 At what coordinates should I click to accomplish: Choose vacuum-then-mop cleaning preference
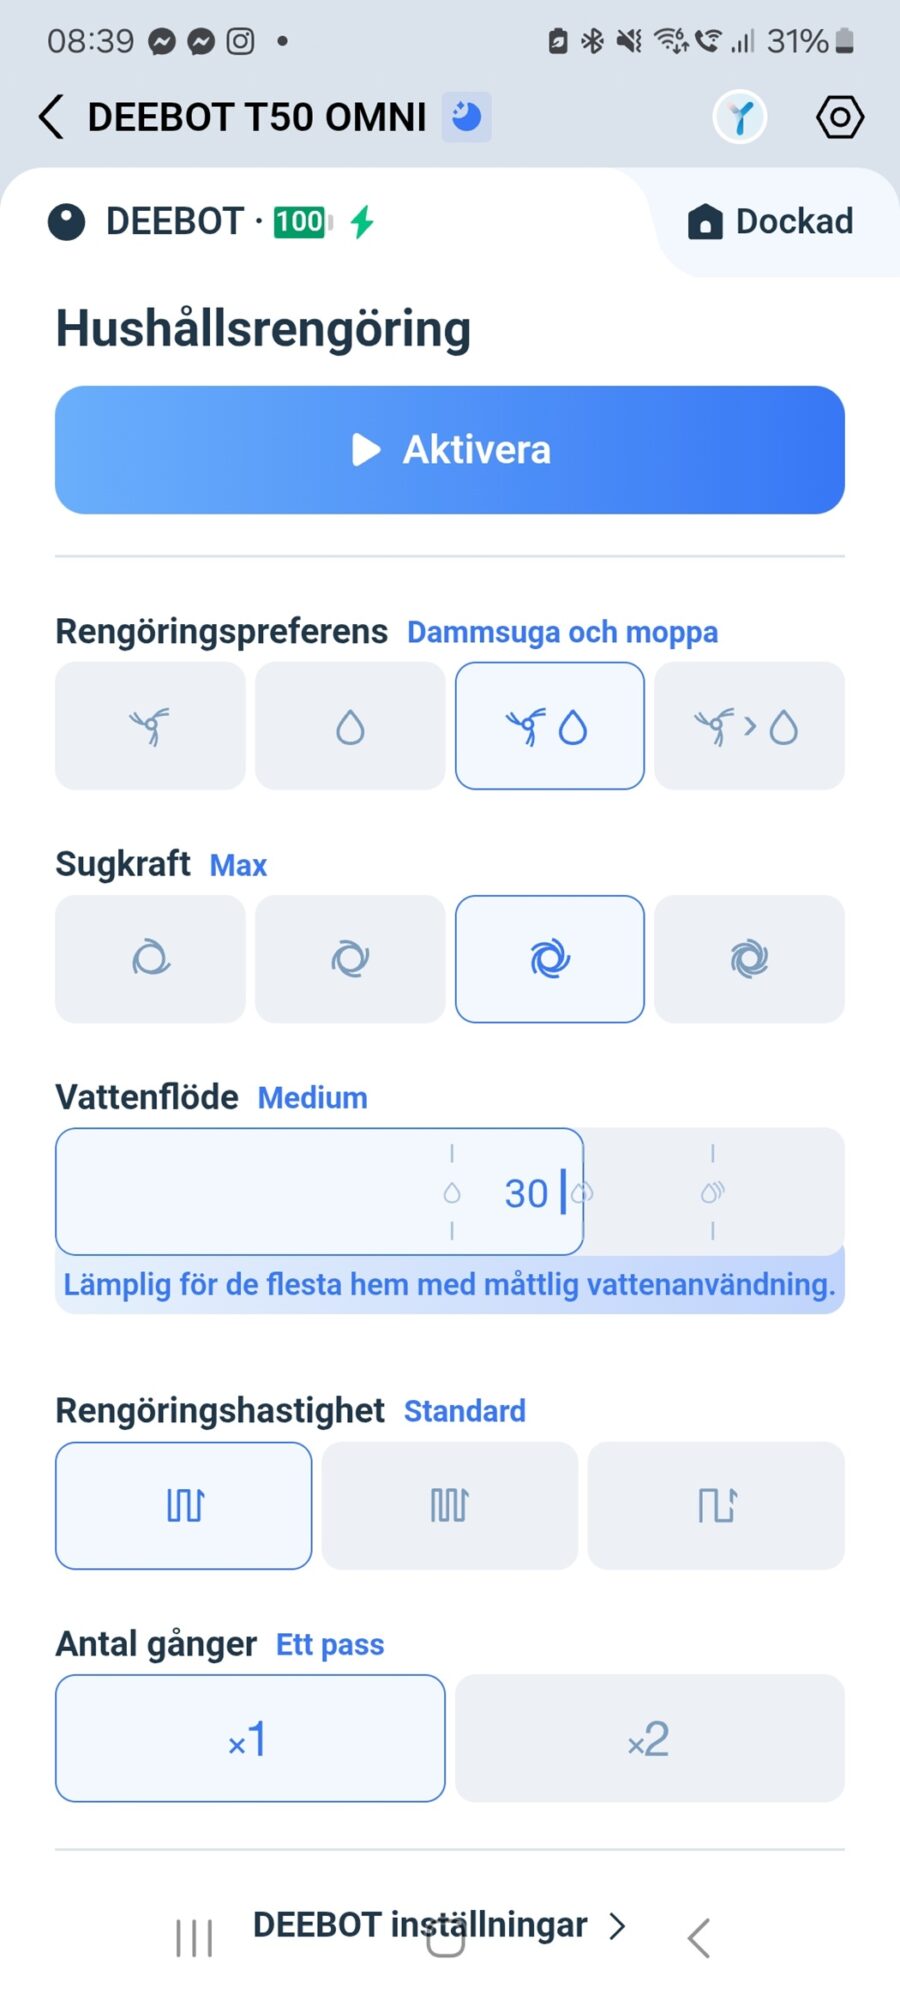coord(749,726)
